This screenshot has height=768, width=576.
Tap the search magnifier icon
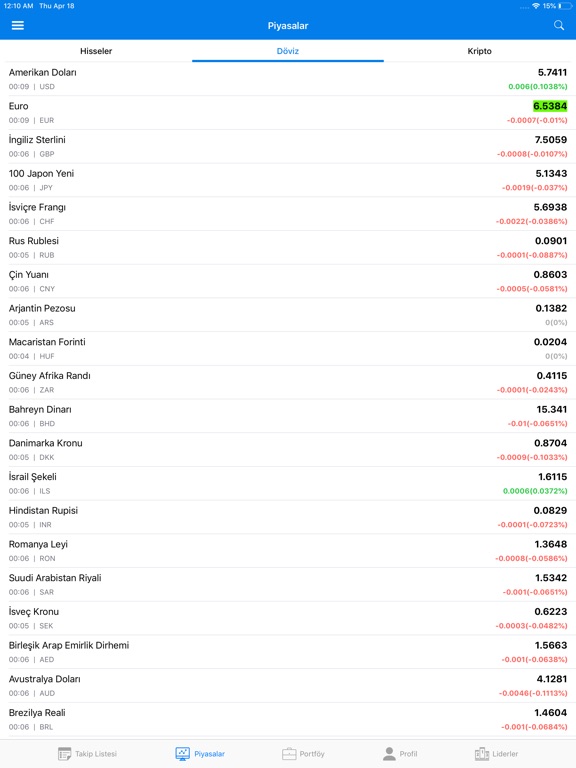pyautogui.click(x=559, y=25)
